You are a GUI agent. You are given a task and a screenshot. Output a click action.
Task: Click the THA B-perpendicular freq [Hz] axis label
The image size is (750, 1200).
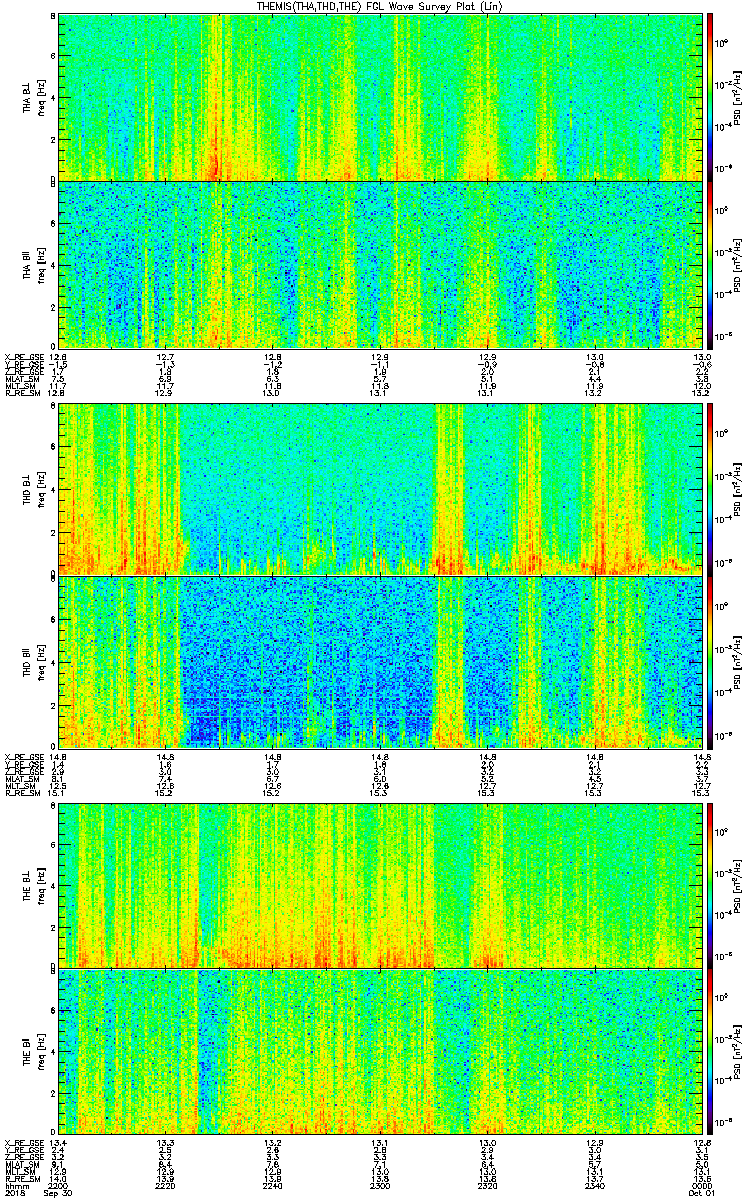pyautogui.click(x=41, y=98)
